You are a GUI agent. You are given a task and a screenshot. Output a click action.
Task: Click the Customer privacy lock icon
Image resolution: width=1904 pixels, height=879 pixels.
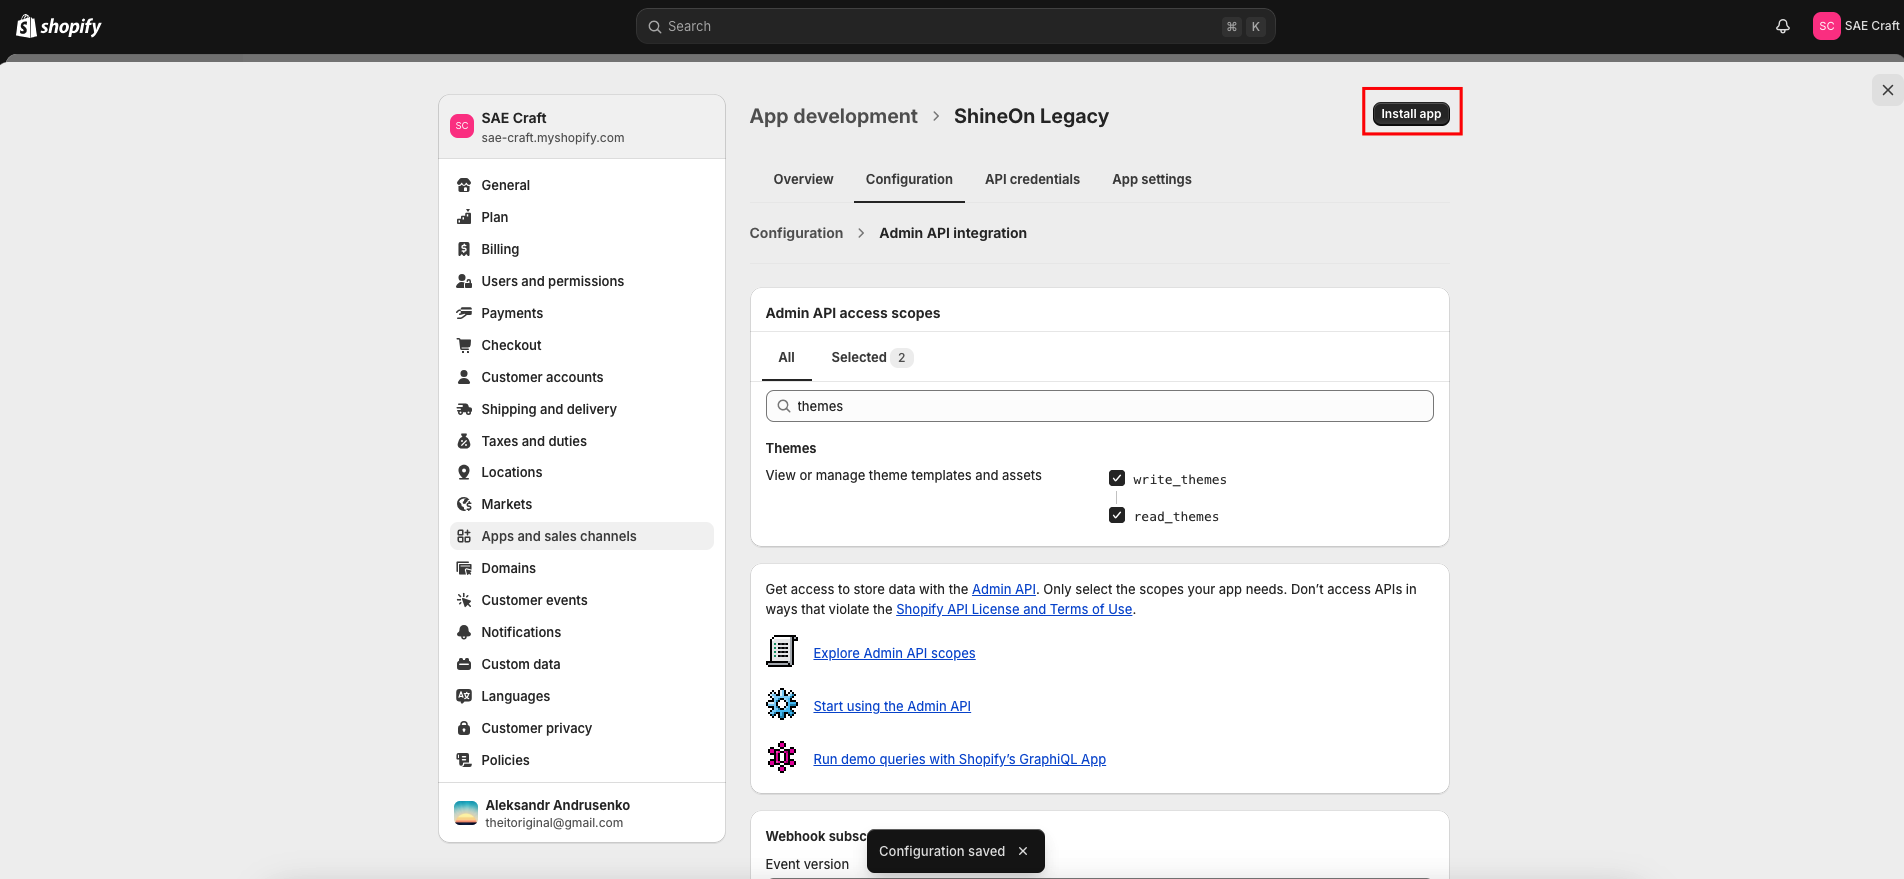pyautogui.click(x=464, y=728)
